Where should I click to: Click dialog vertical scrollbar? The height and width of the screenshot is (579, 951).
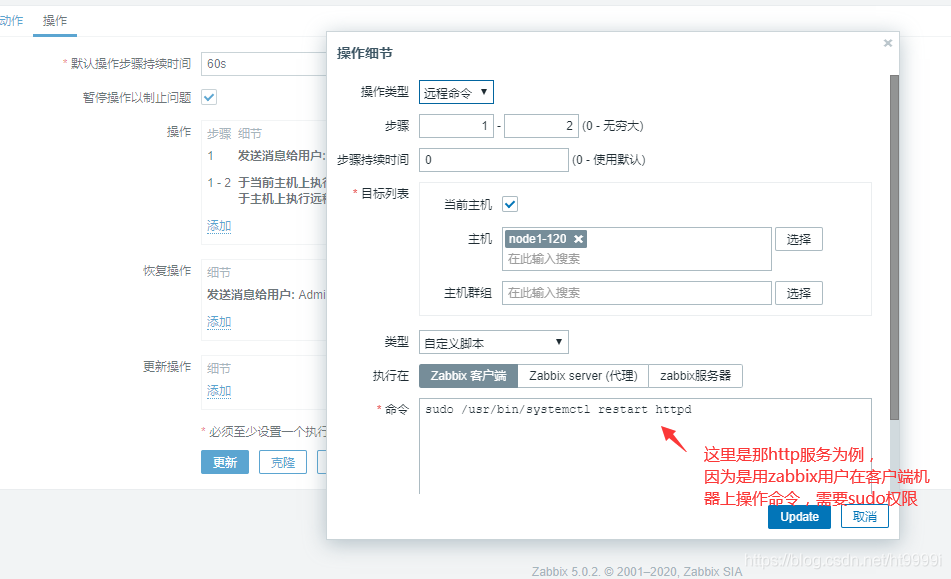[894, 247]
